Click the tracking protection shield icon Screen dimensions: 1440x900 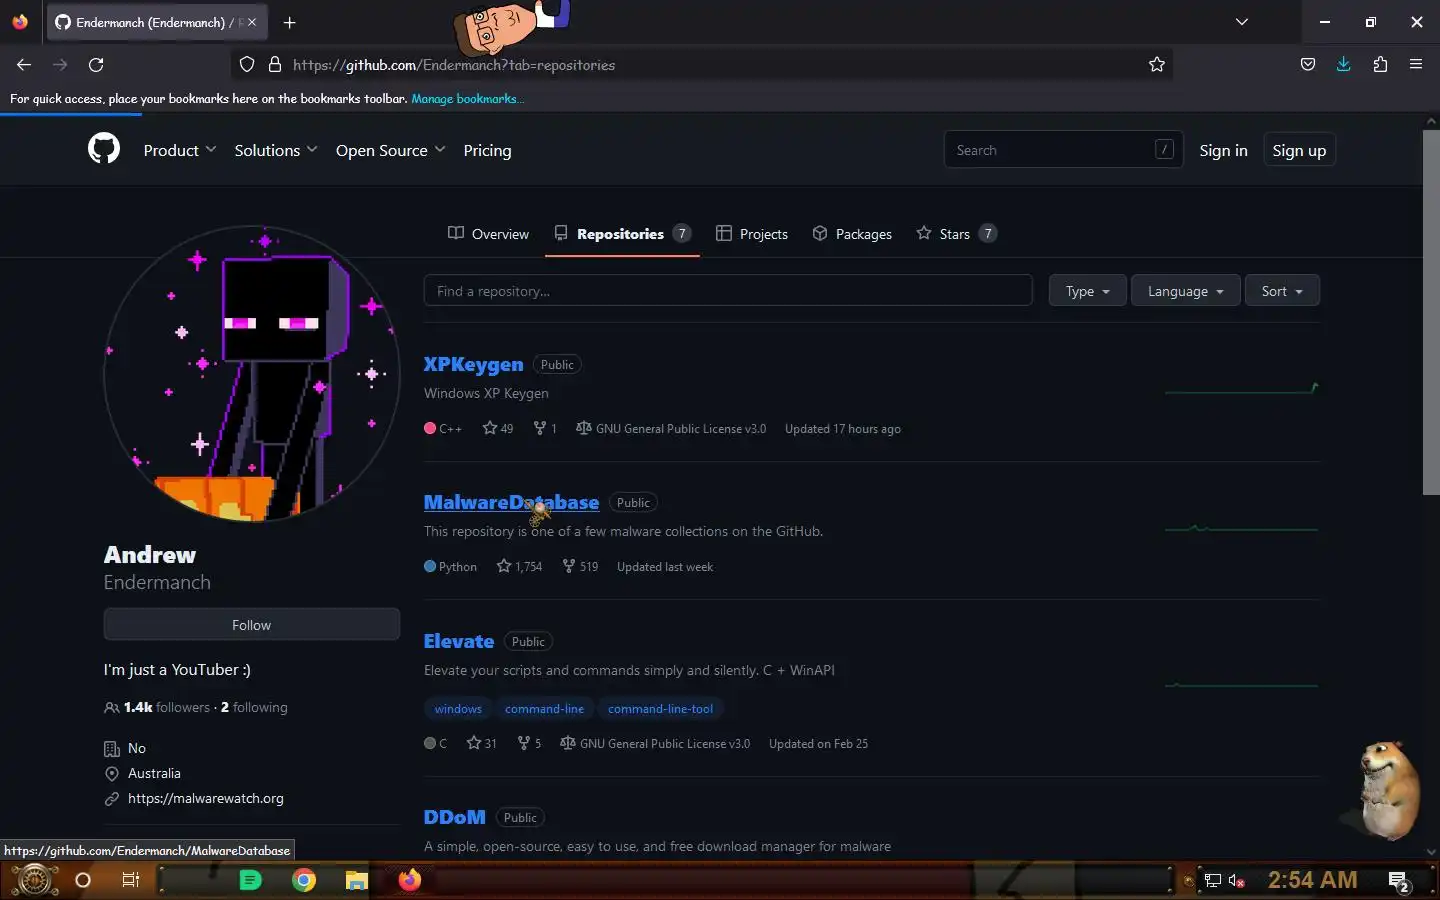tap(247, 64)
